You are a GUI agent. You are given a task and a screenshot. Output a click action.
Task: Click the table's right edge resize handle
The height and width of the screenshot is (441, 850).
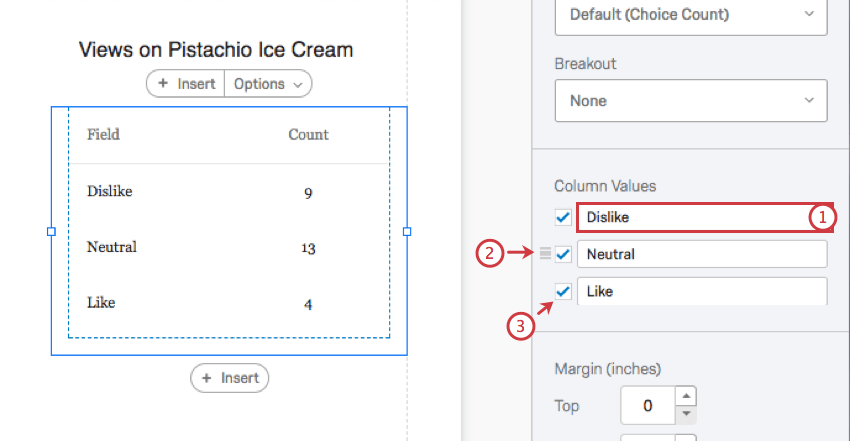pyautogui.click(x=406, y=231)
